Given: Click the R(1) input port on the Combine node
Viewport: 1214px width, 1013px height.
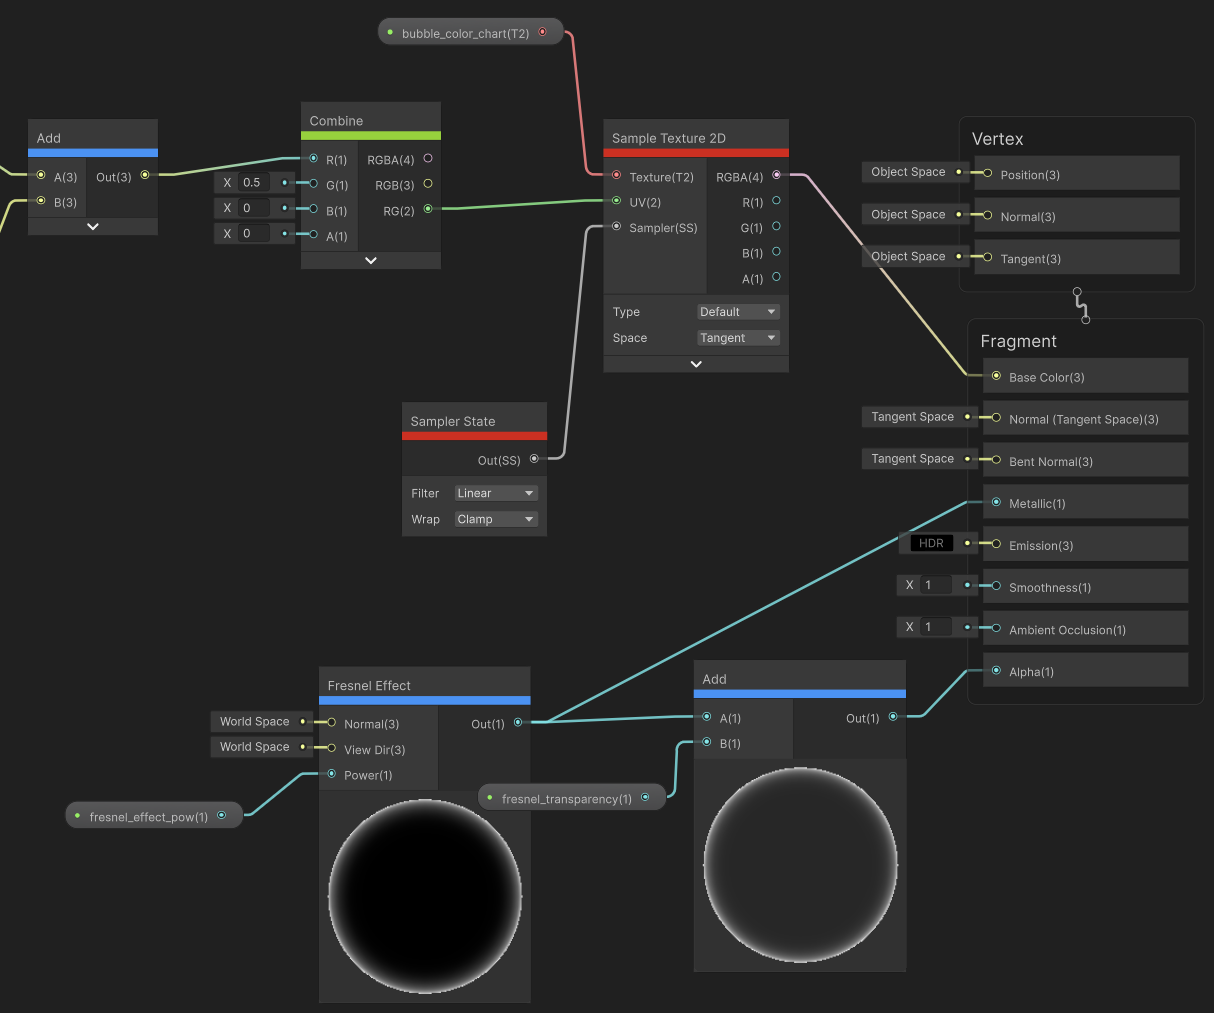Looking at the screenshot, I should click(313, 158).
